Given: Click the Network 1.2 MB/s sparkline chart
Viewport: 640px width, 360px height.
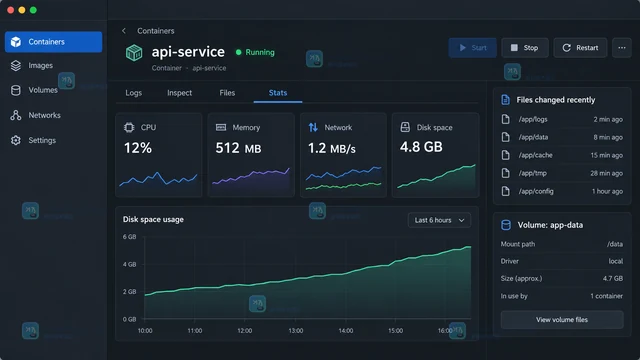Looking at the screenshot, I should click(343, 178).
